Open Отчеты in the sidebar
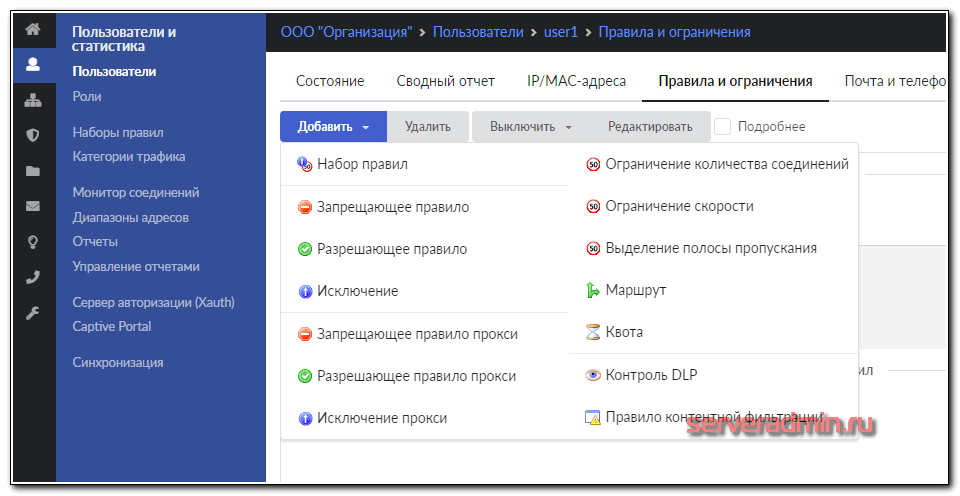The image size is (960, 496). pos(95,241)
